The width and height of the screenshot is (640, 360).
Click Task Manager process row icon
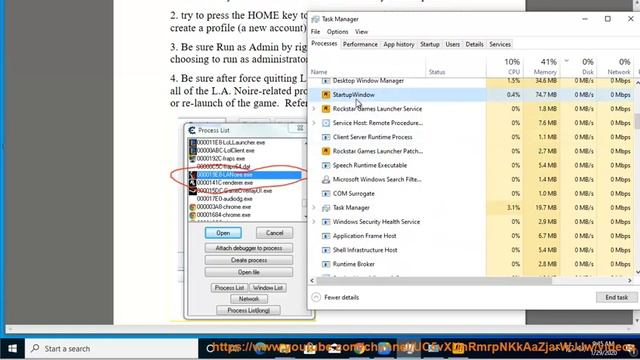(x=326, y=208)
